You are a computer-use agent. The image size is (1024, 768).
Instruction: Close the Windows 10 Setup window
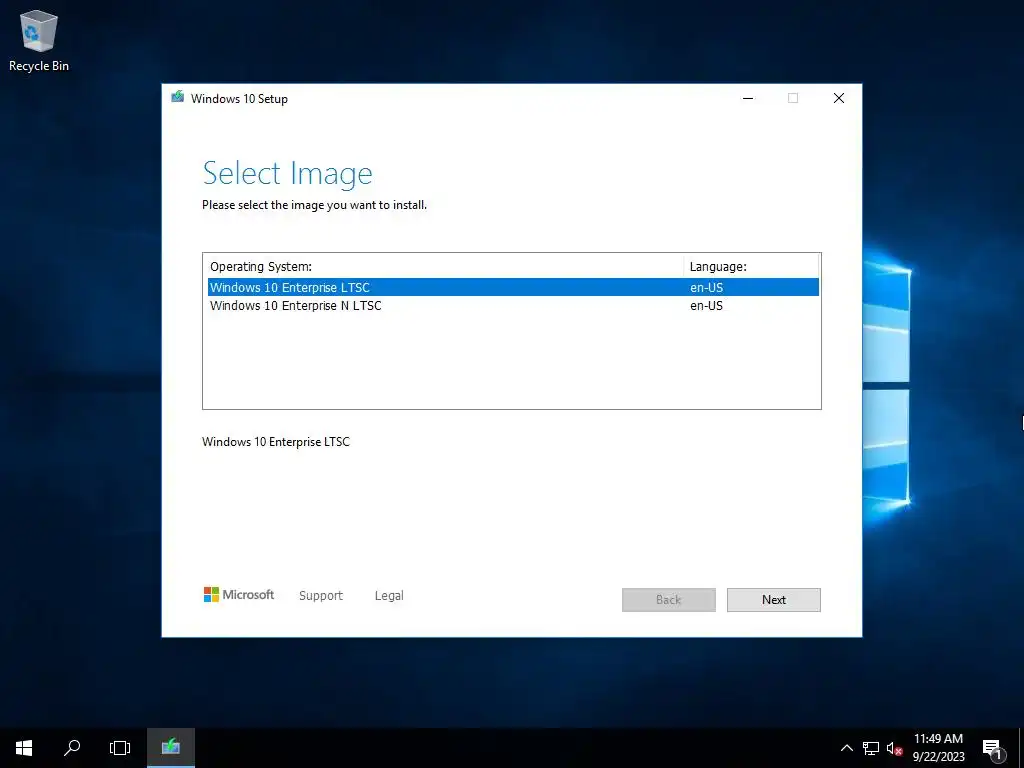coord(839,98)
